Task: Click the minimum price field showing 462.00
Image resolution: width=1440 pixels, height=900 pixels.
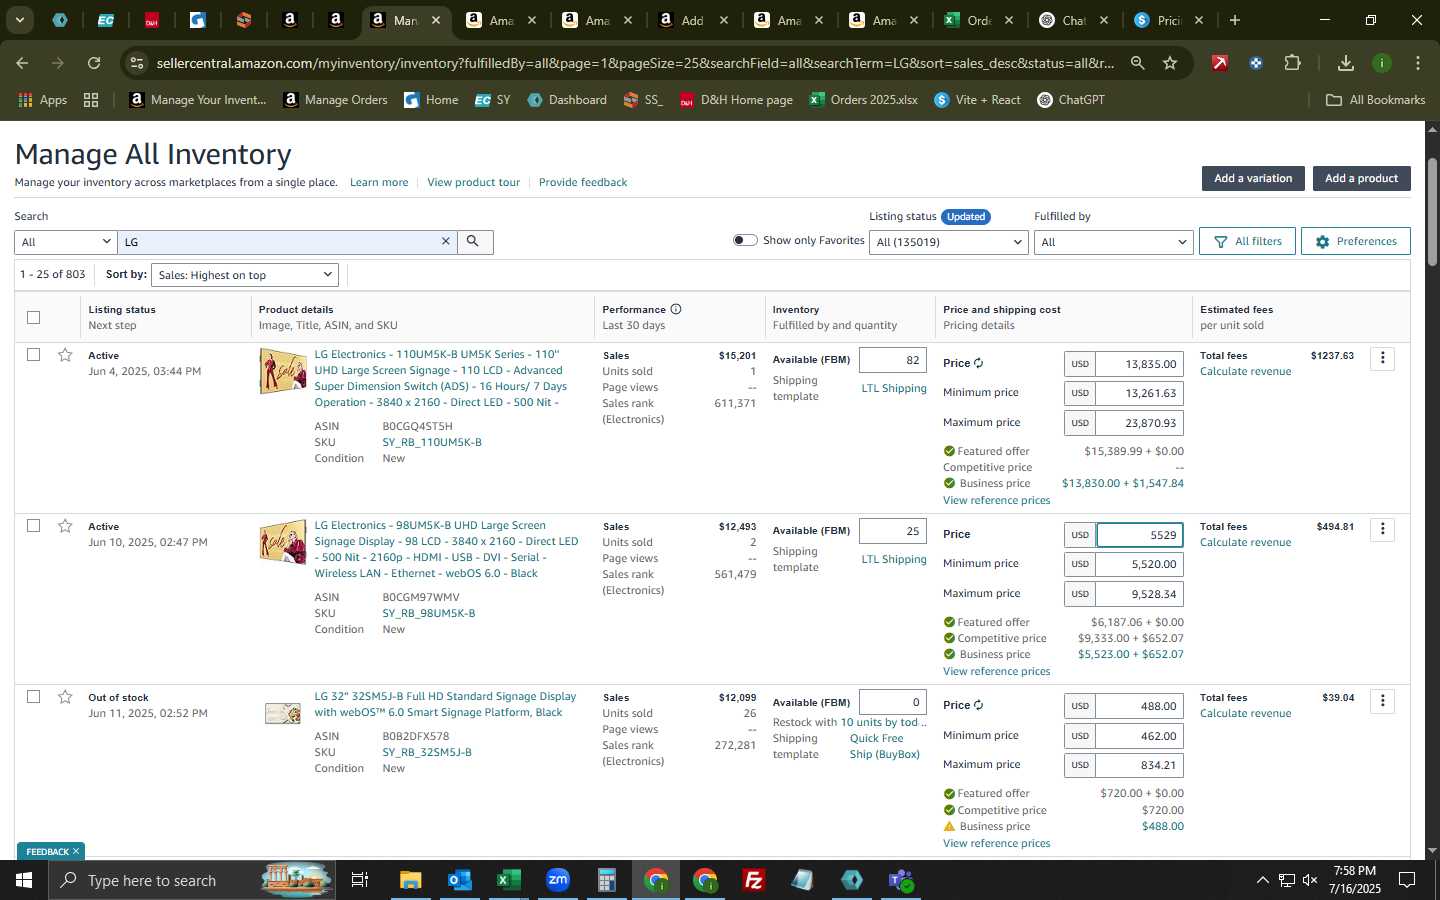Action: click(x=1139, y=736)
